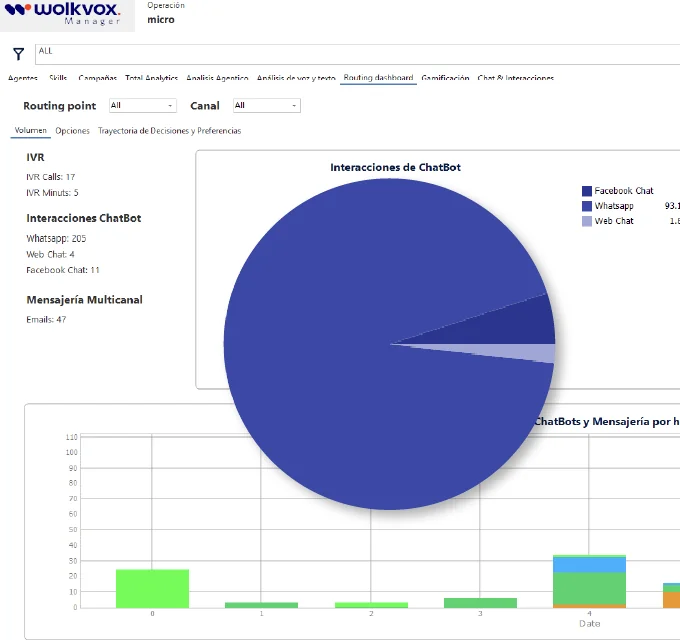680x640 pixels.
Task: Click the 'Facebook Chat: 11' value
Action: [63, 270]
